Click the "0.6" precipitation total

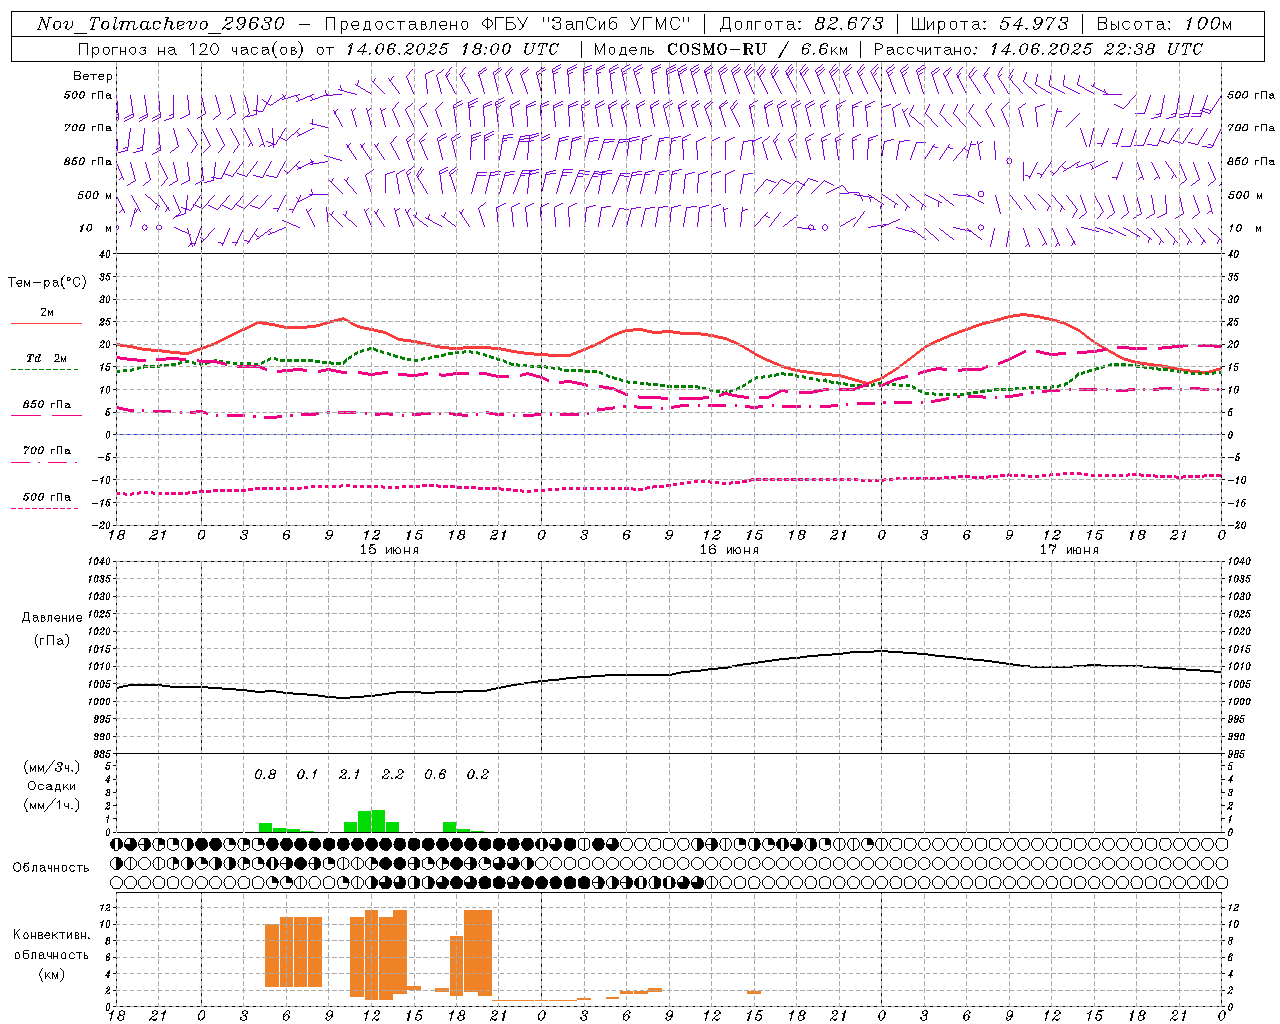[435, 775]
